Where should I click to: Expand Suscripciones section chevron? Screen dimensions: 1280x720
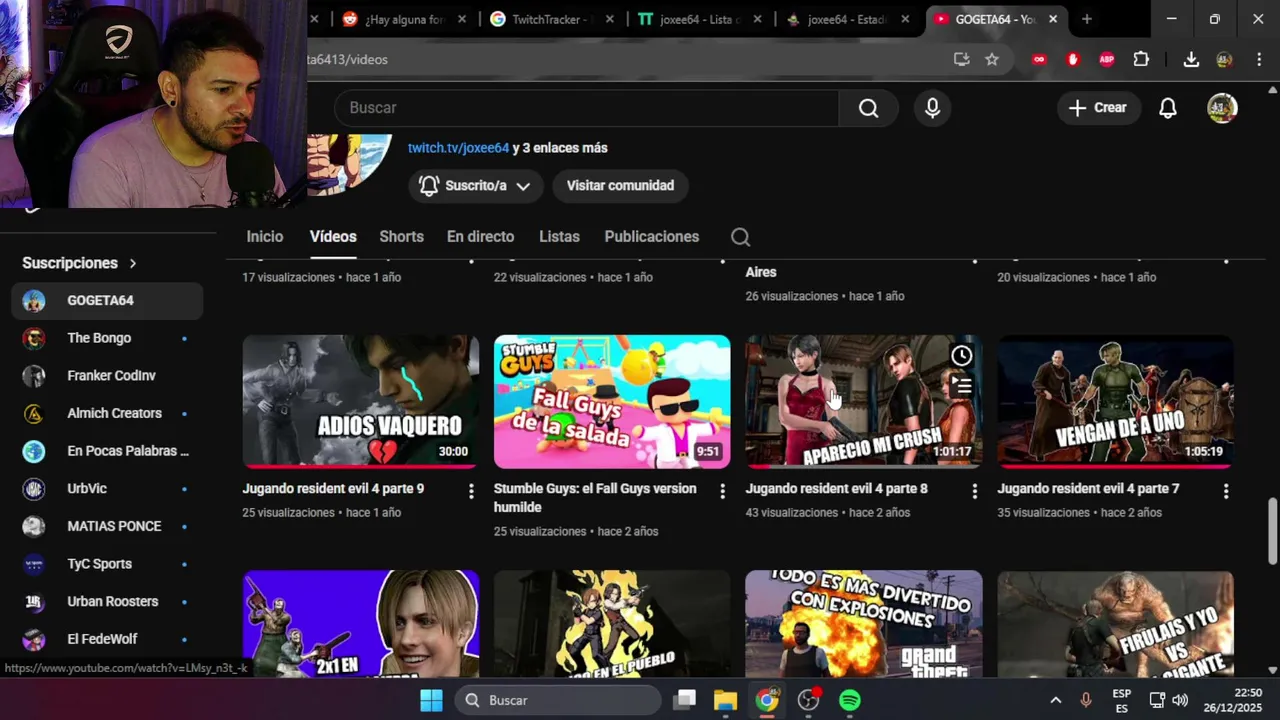pos(132,263)
